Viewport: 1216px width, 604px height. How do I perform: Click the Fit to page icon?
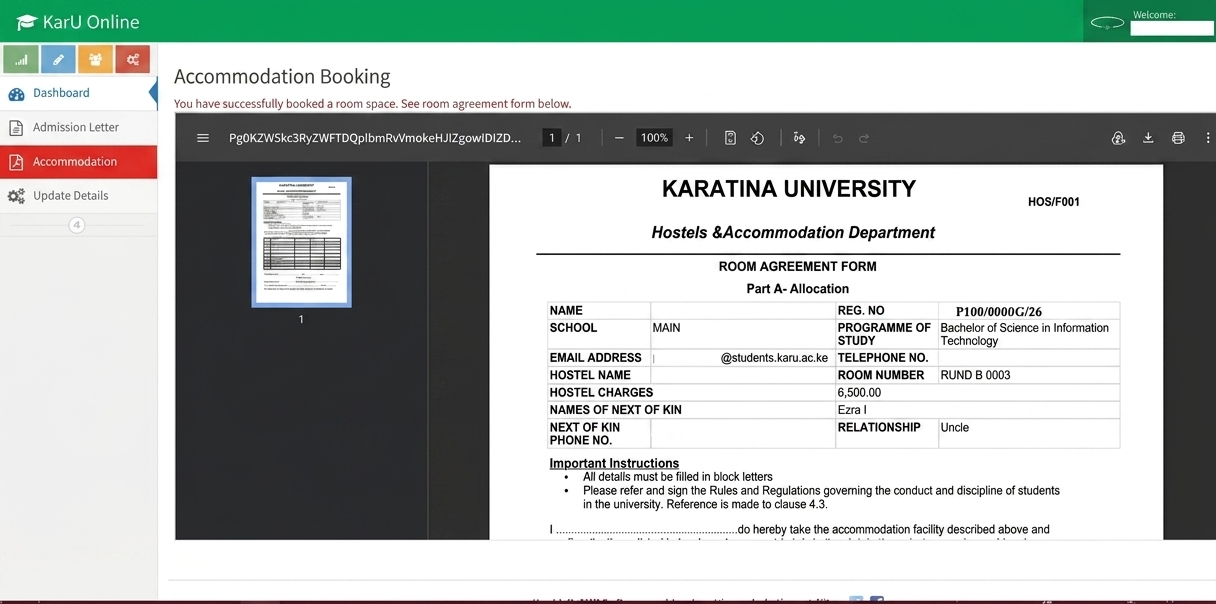[731, 138]
